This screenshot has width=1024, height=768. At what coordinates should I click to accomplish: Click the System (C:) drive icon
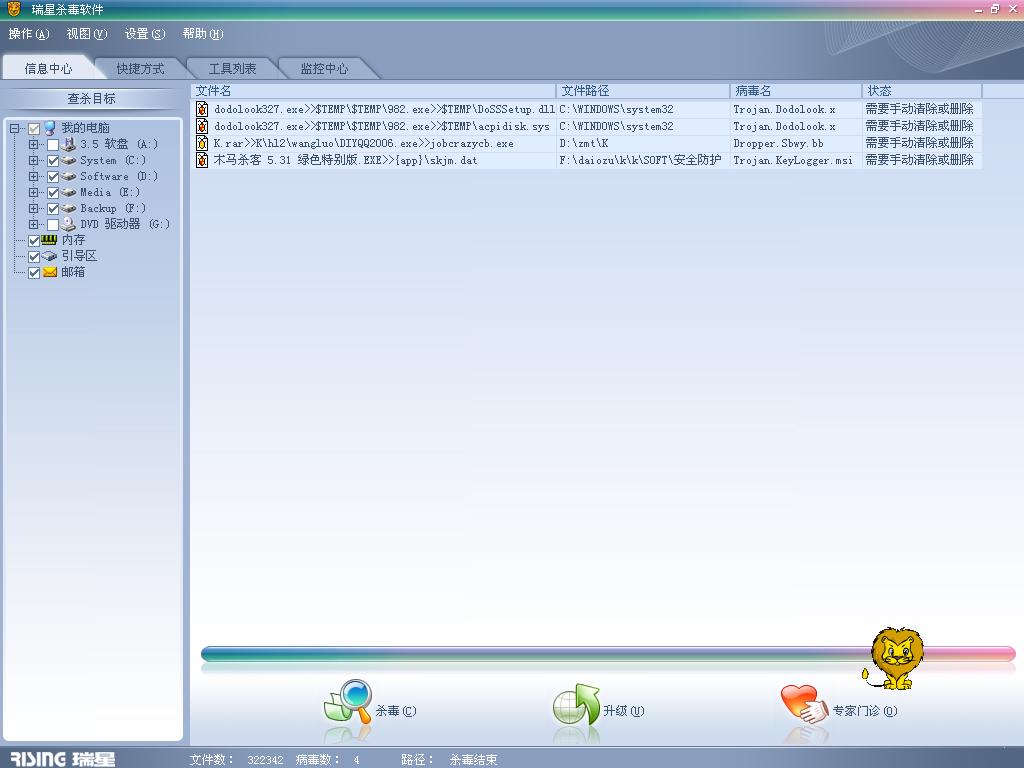69,160
